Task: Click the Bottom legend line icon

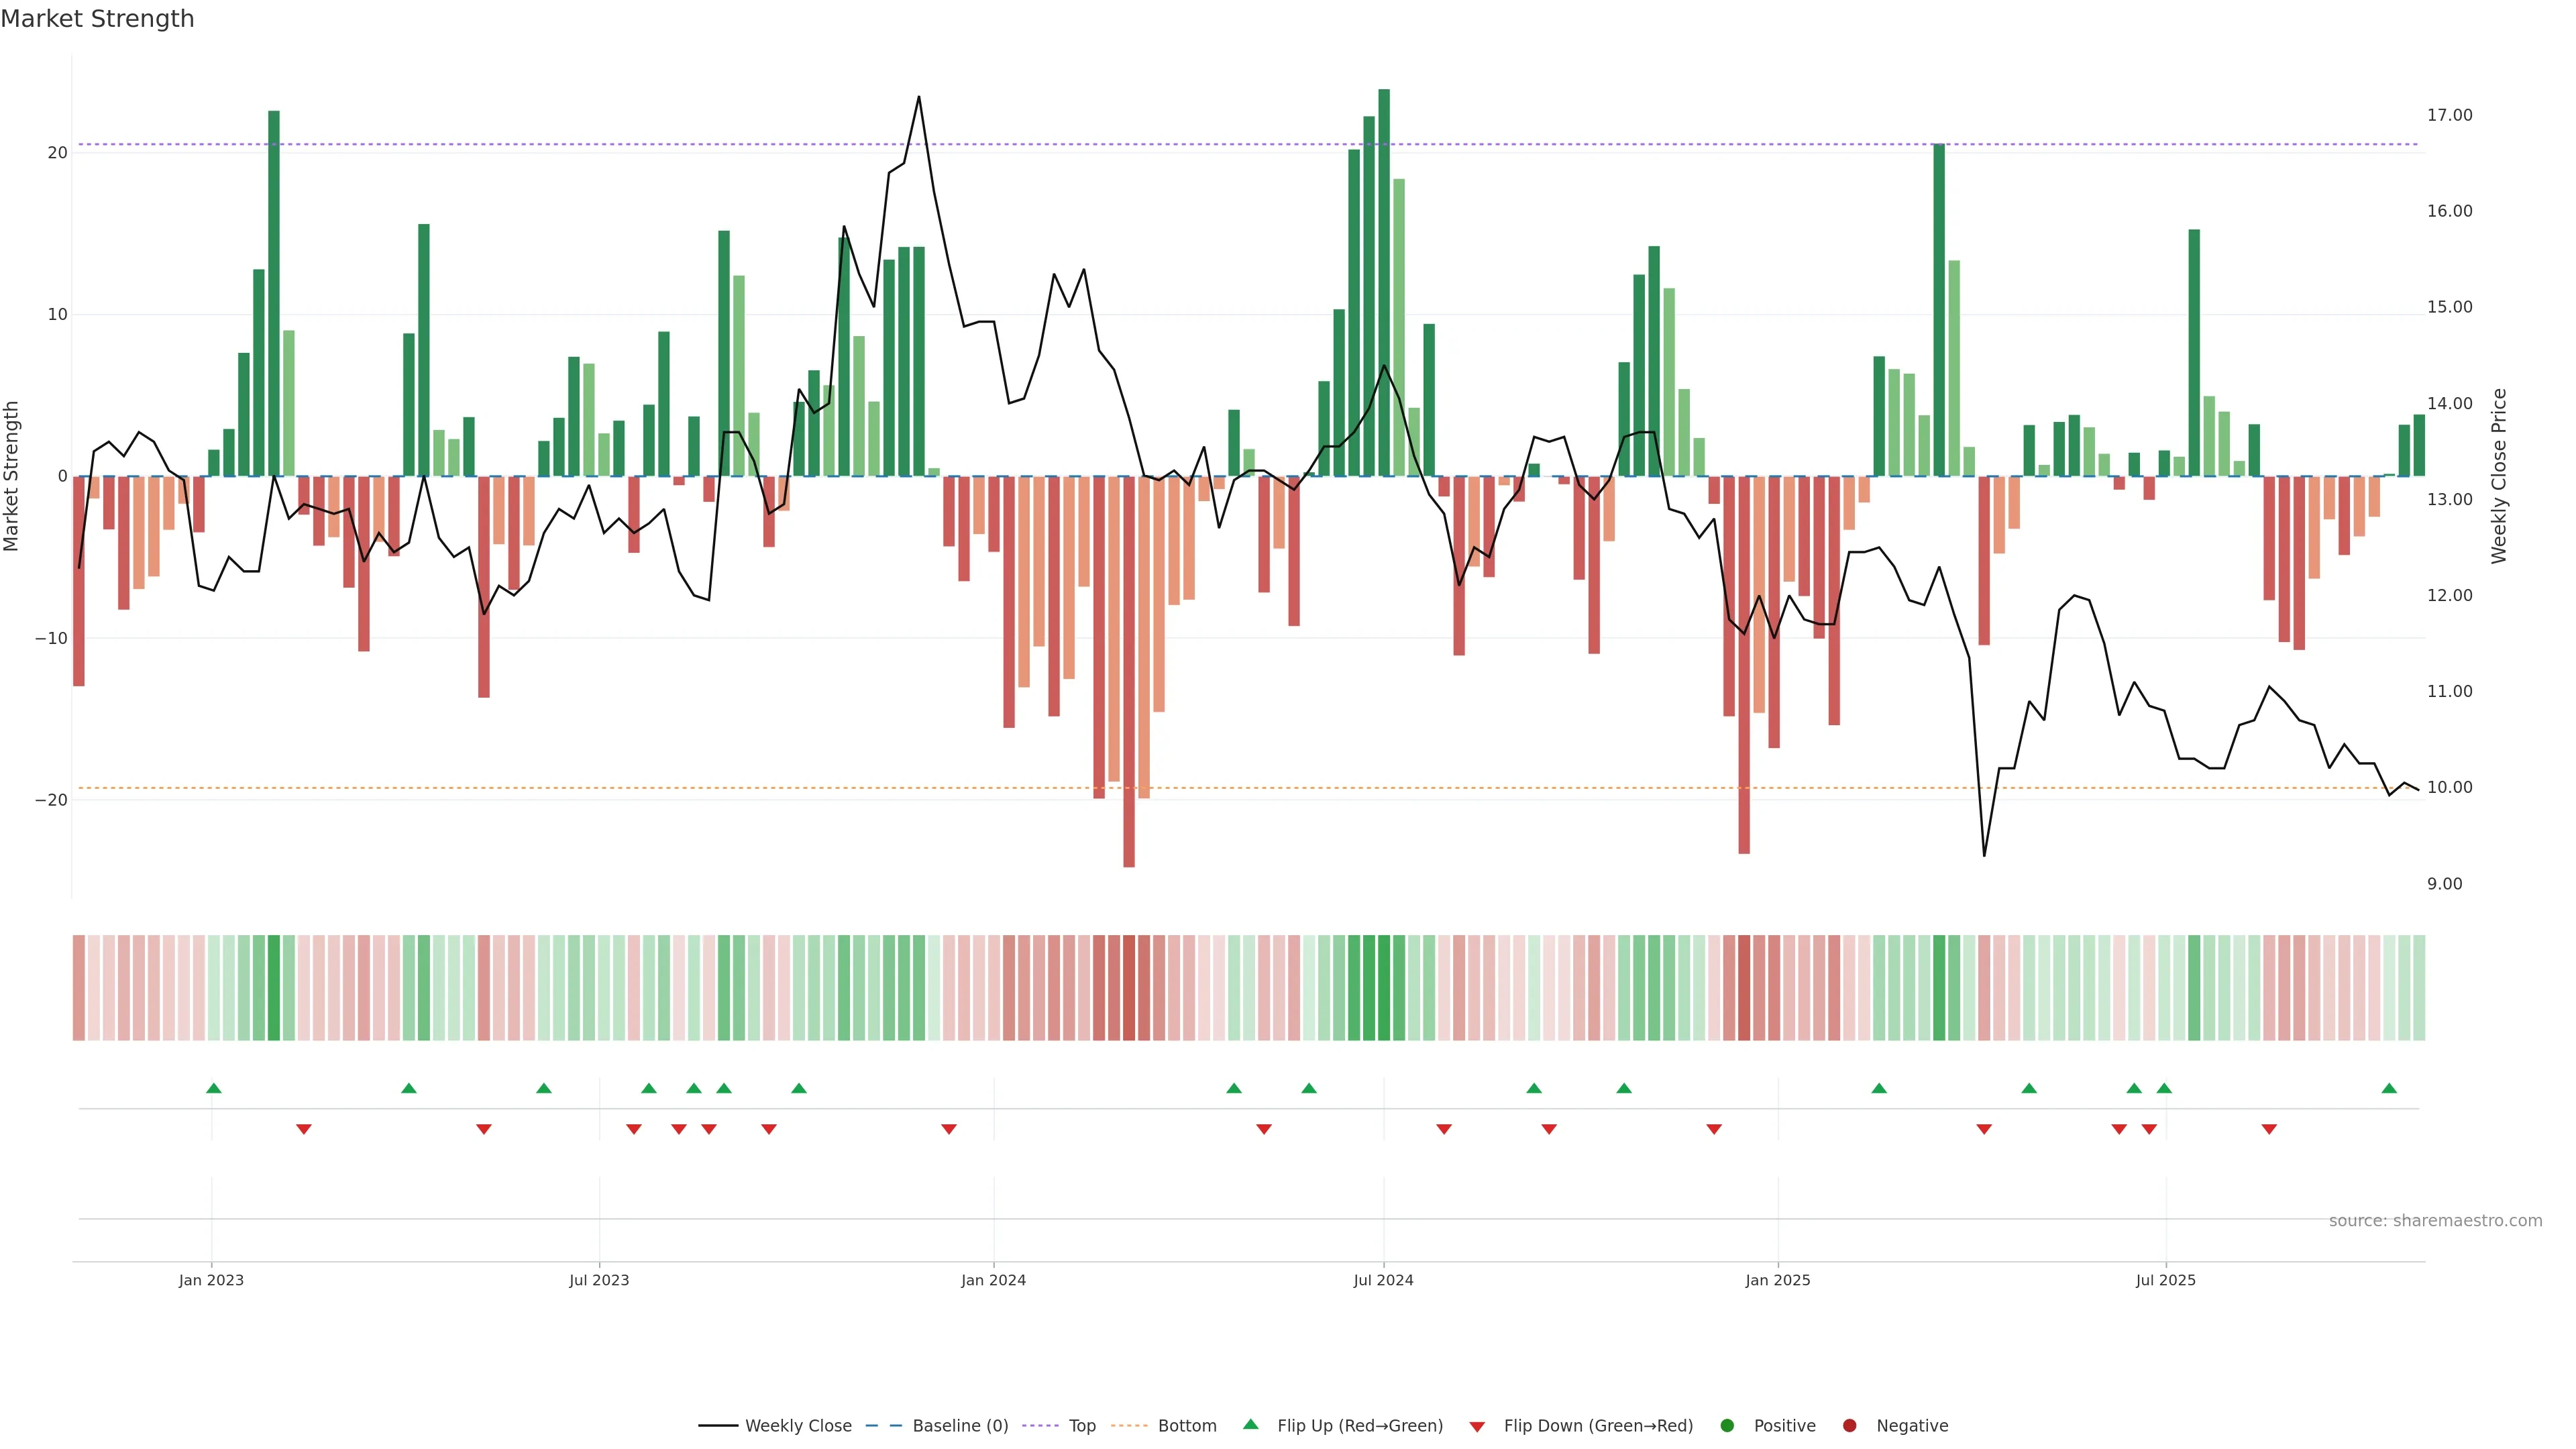Action: tap(1129, 1426)
